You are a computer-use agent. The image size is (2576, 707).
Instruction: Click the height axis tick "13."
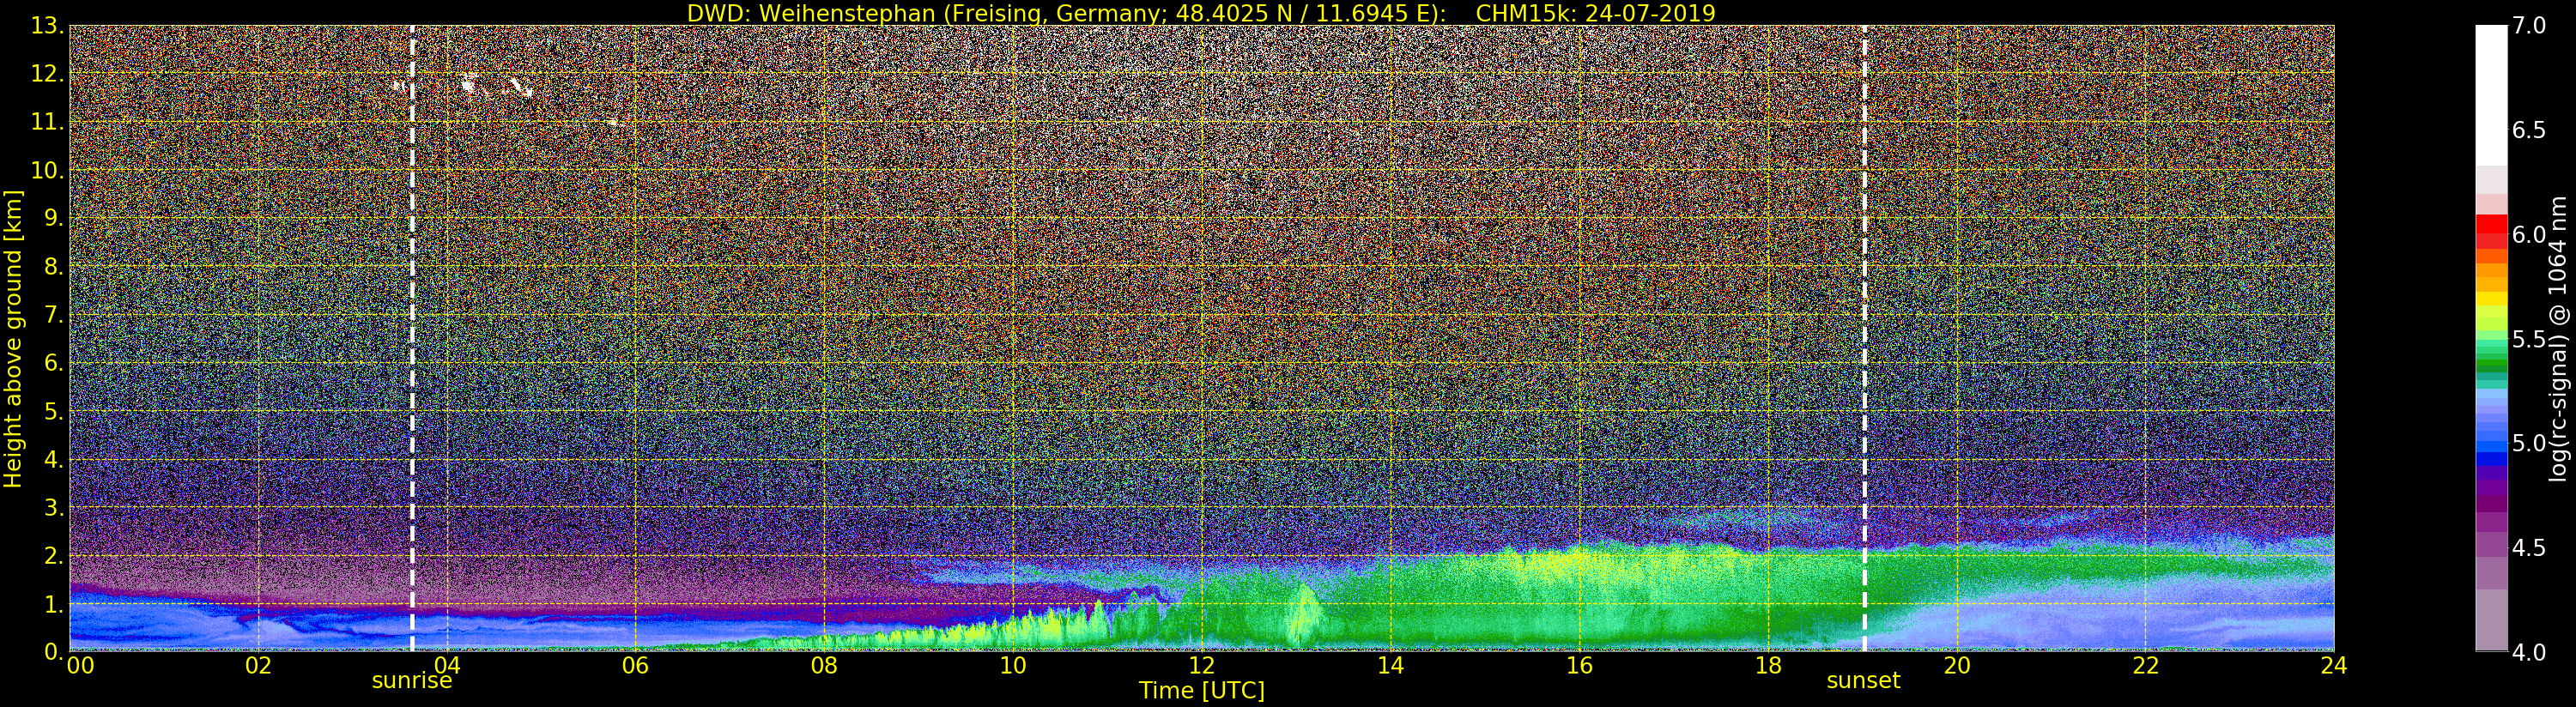(x=47, y=26)
